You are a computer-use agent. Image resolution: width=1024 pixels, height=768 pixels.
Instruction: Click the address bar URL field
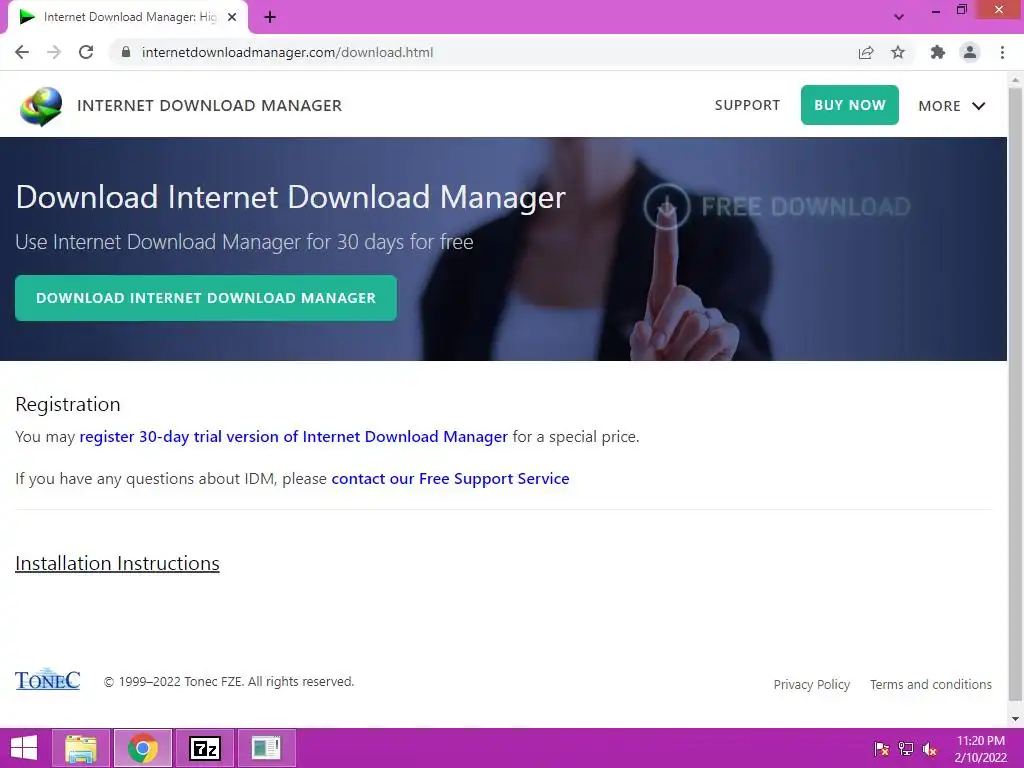[483, 52]
